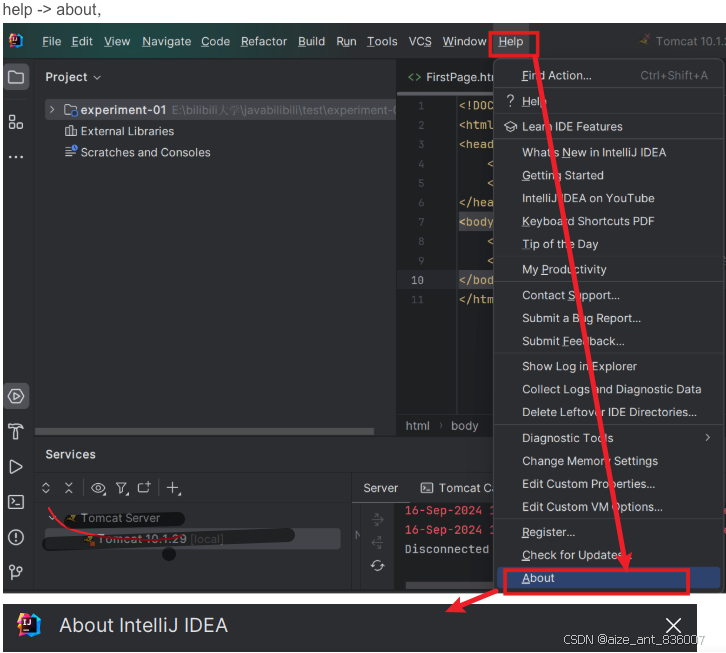Select About in the Help menu
This screenshot has height=653, width=726.
click(609, 578)
